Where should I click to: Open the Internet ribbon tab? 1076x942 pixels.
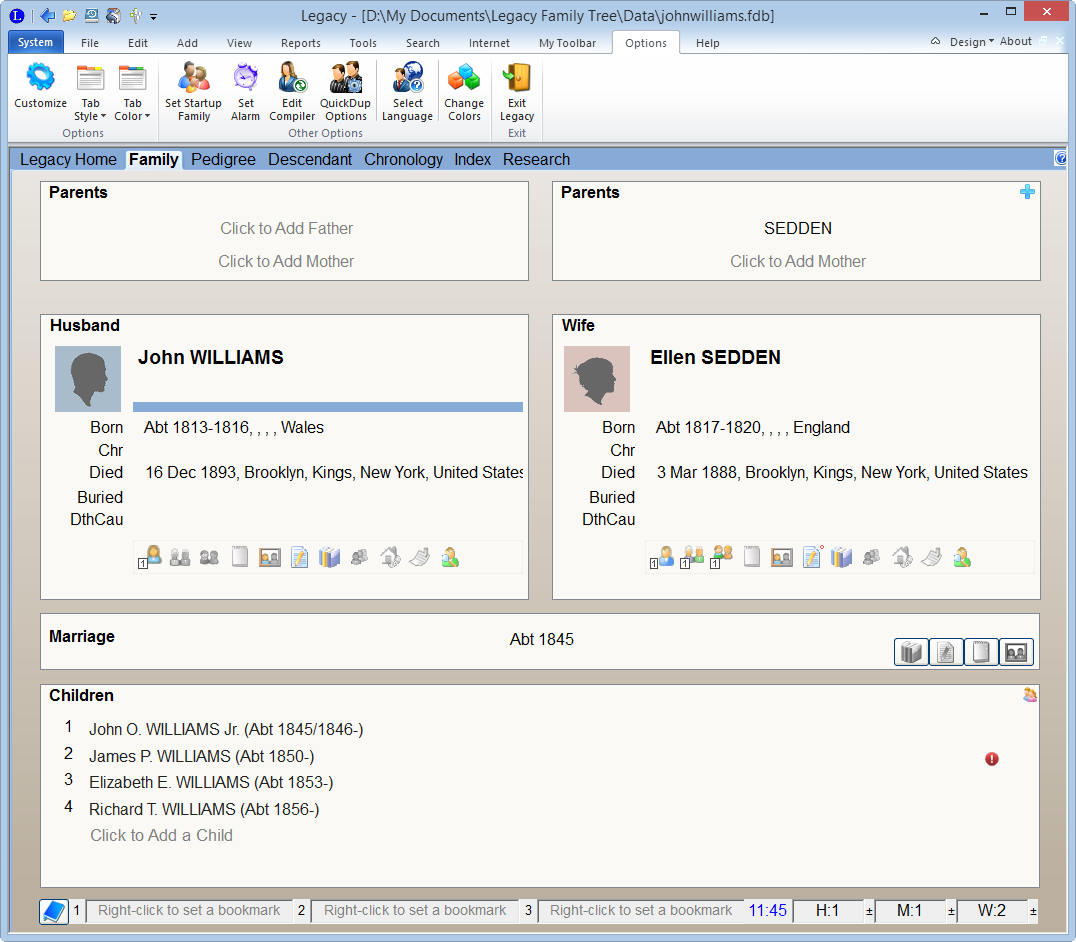coord(489,43)
